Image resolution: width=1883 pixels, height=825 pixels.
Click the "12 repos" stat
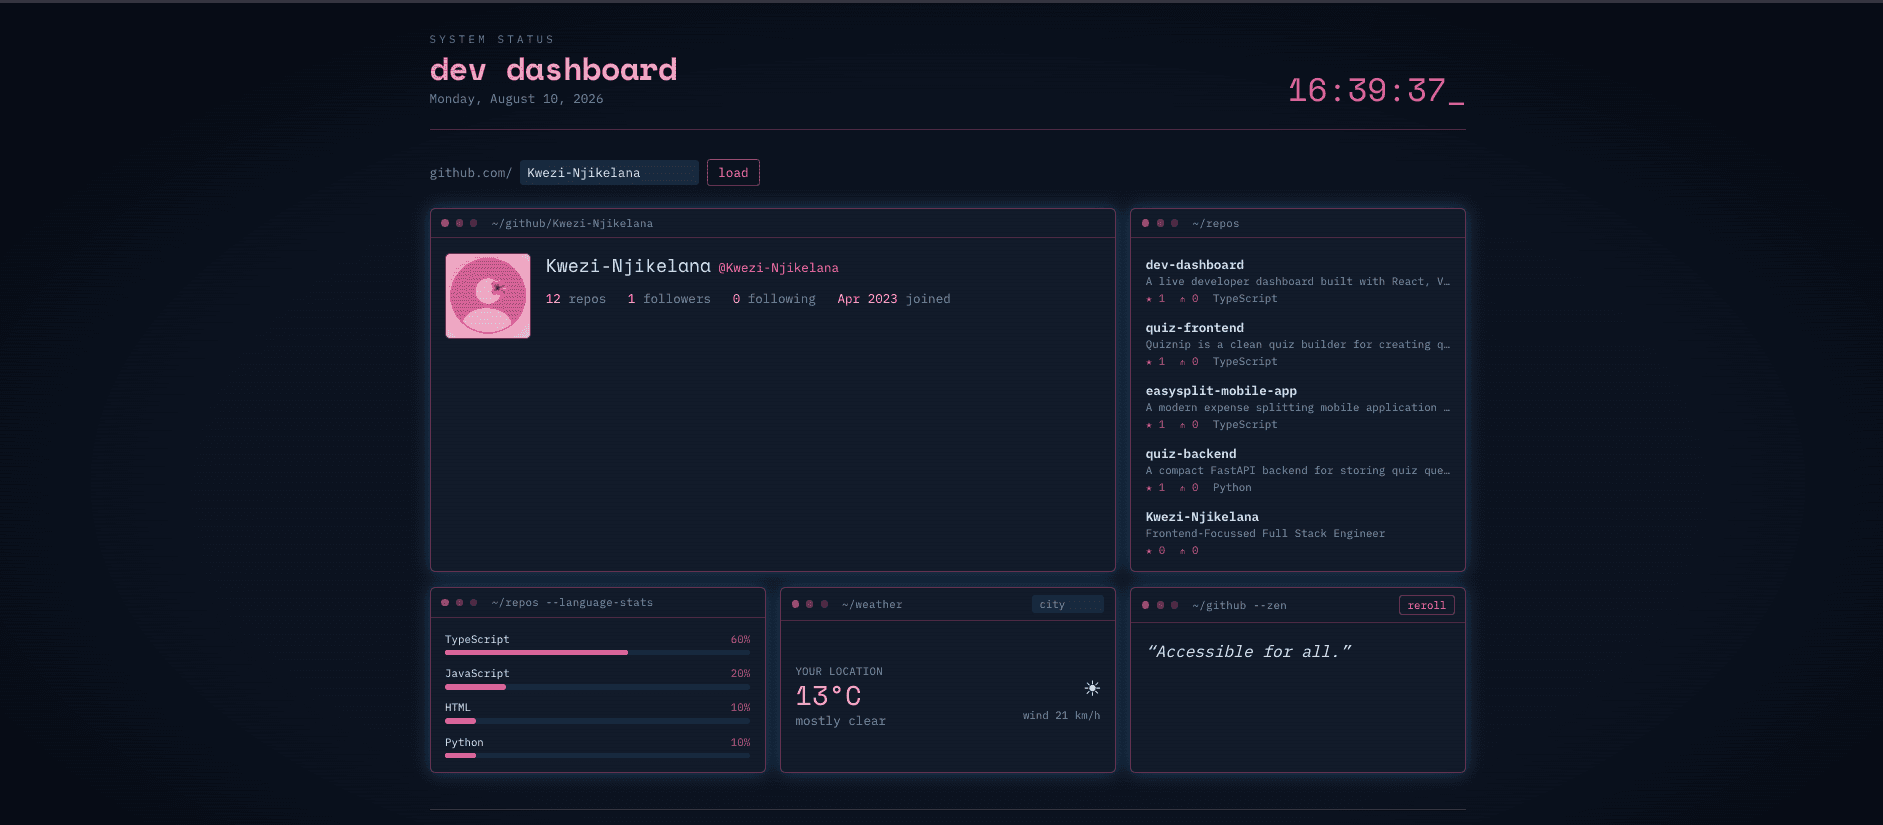pos(576,299)
